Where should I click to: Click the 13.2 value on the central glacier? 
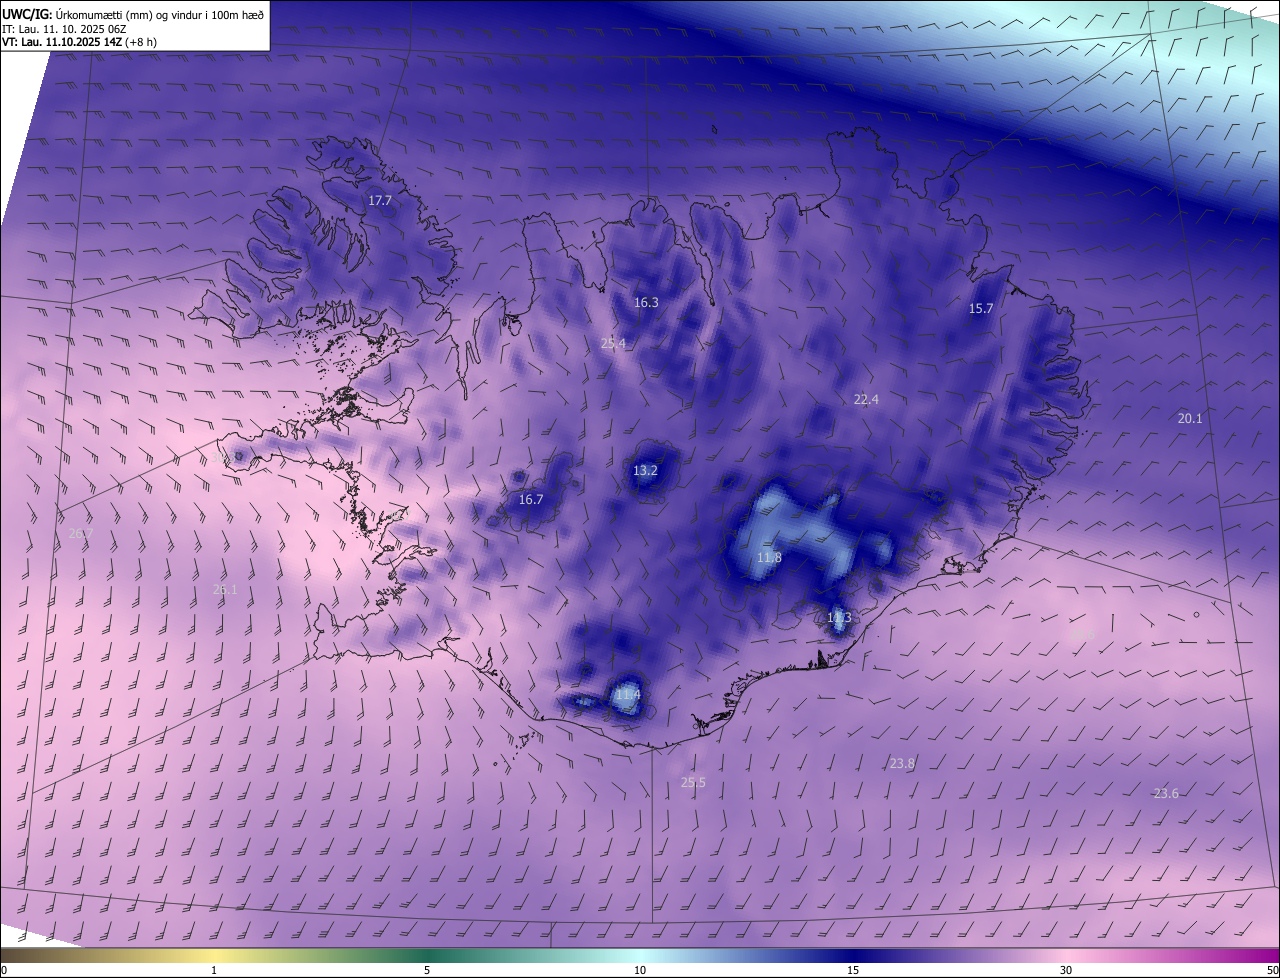pos(645,471)
